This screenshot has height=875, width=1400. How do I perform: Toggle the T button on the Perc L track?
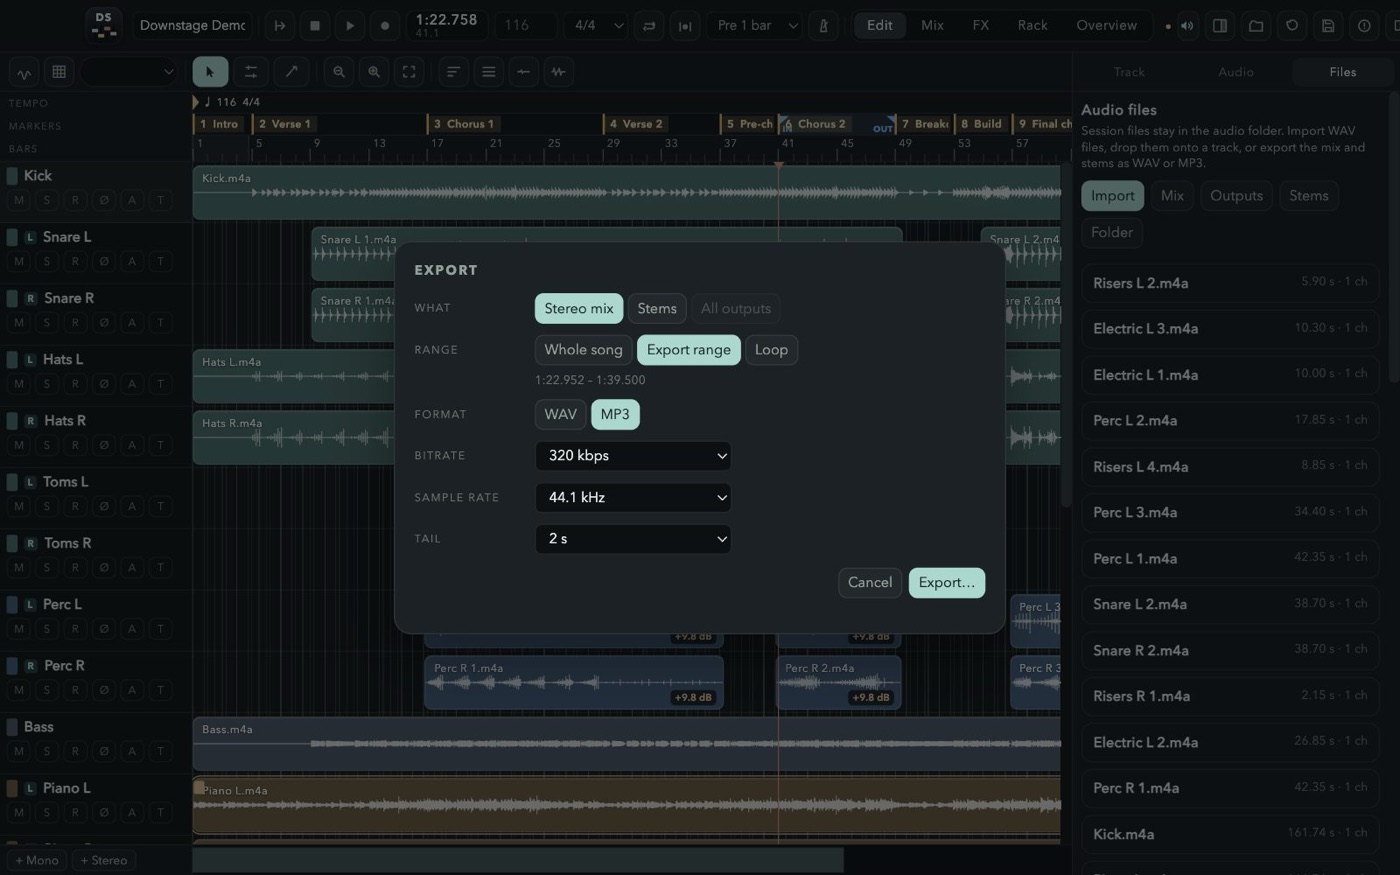[x=160, y=629]
